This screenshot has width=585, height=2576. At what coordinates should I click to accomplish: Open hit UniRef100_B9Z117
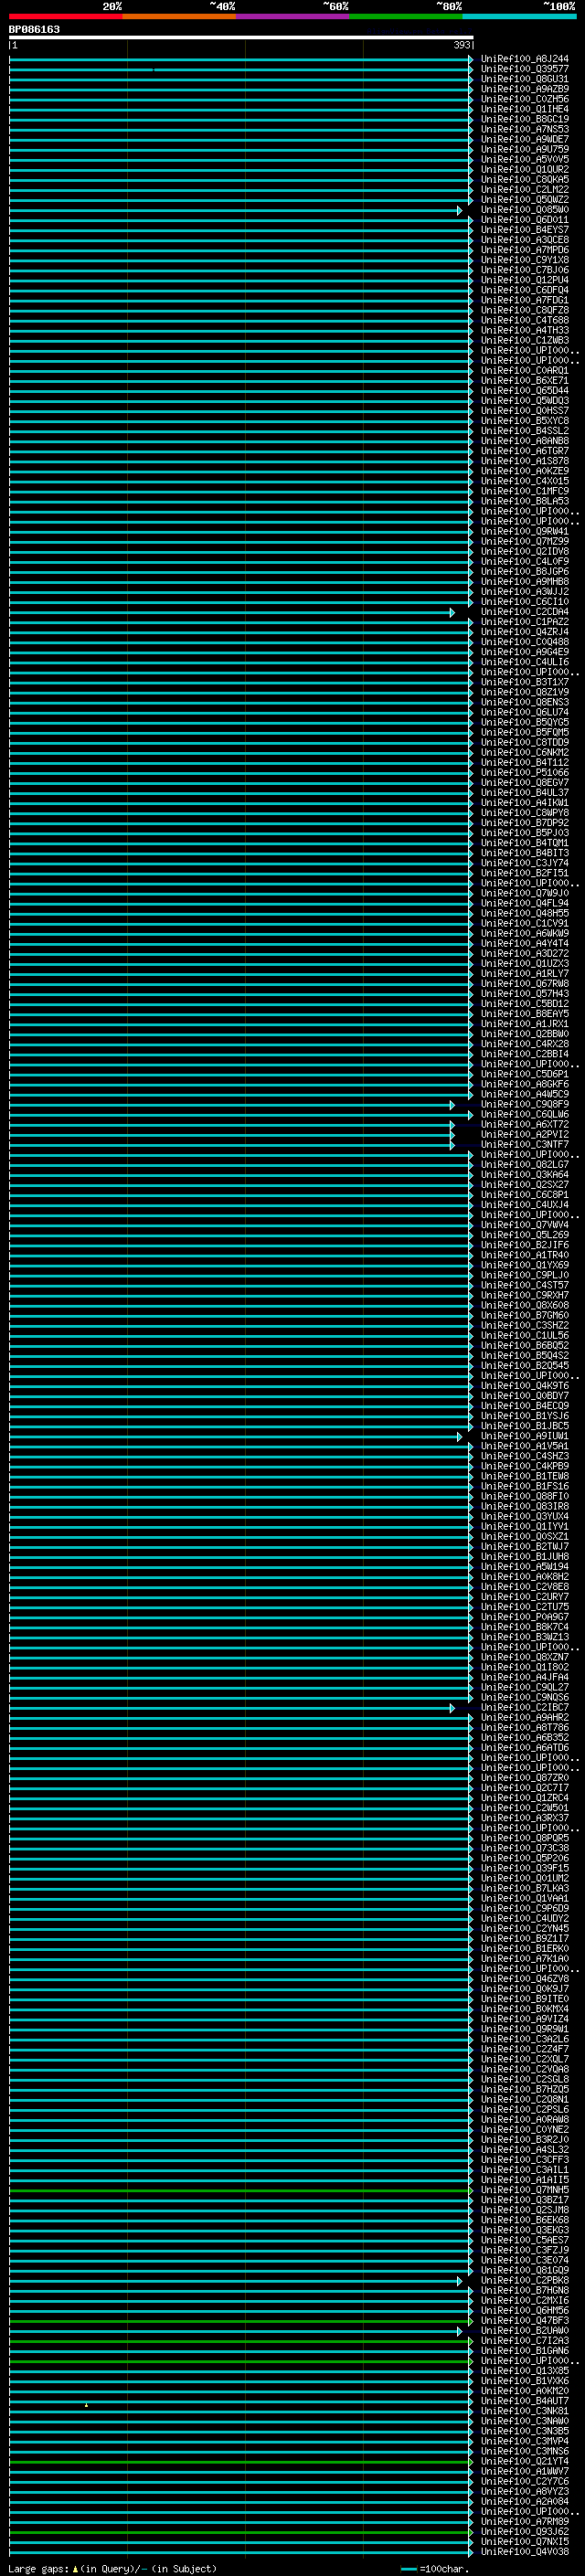(525, 1939)
